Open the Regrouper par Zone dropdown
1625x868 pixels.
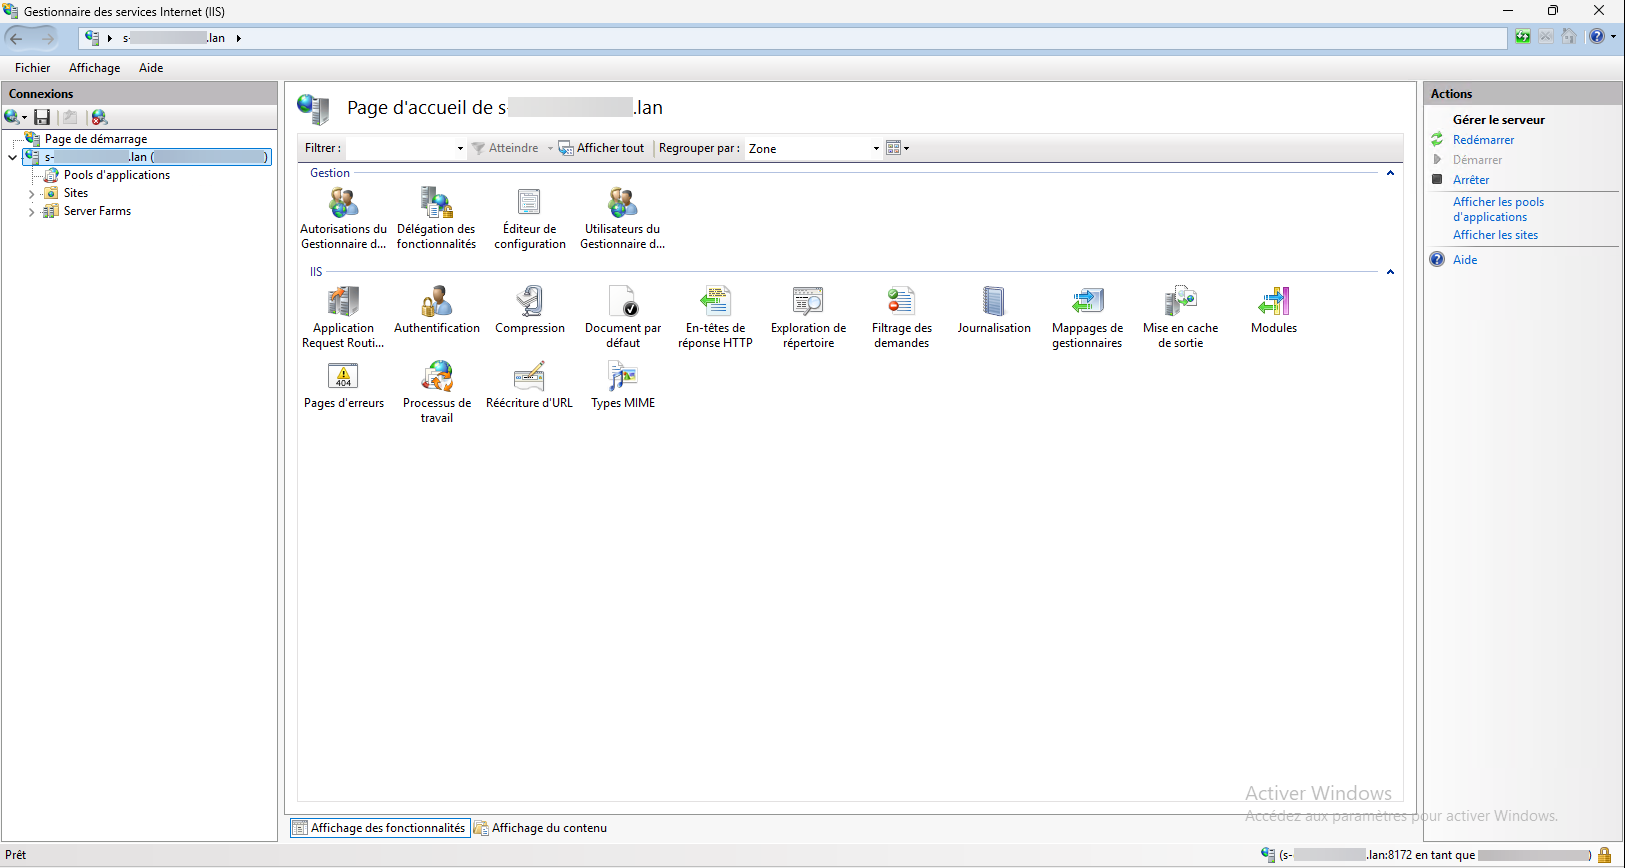coord(875,149)
